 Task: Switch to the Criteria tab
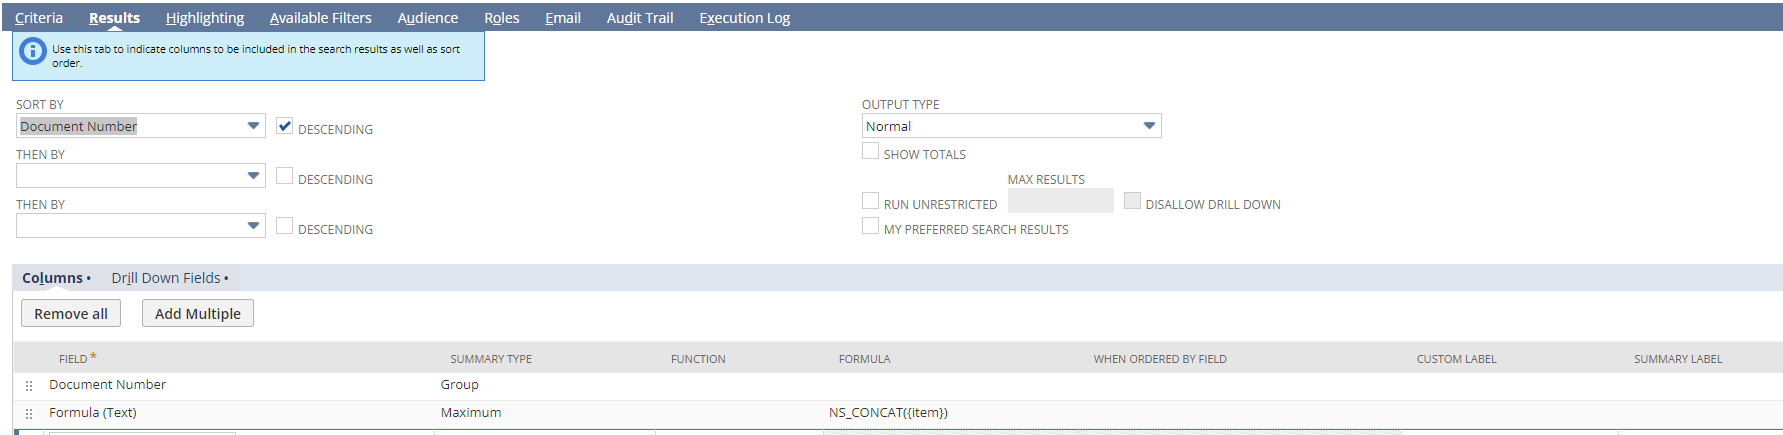[39, 18]
